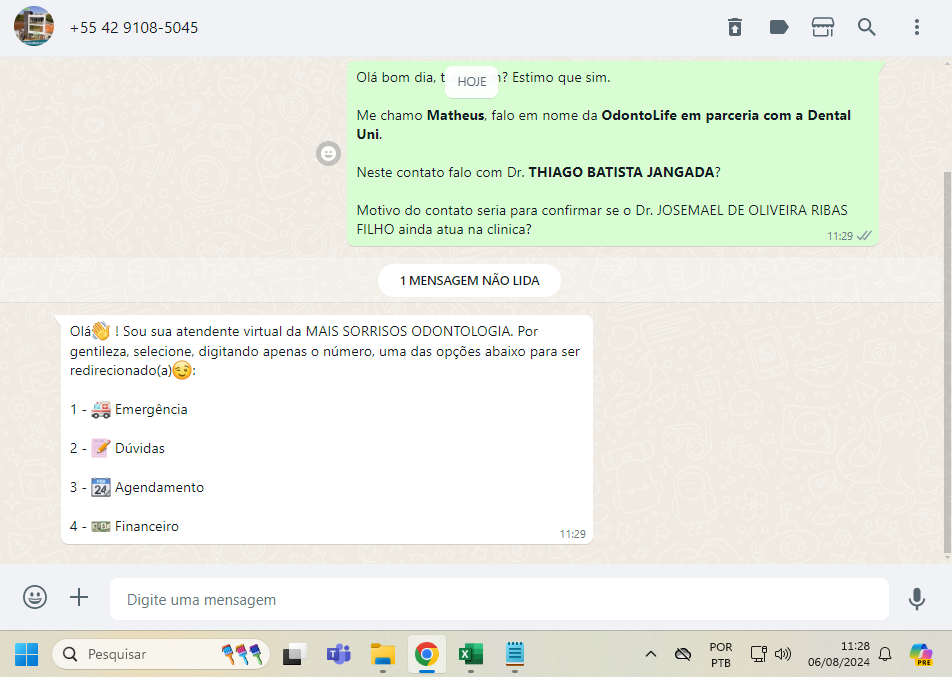
Task: Start voice recording with microphone icon
Action: (x=917, y=599)
